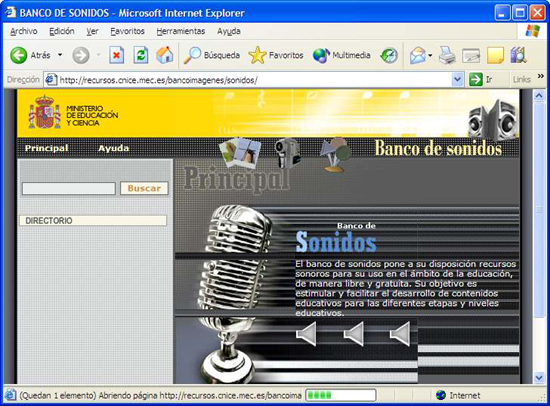Go to the Home page icon
This screenshot has height=406, width=550.
click(165, 55)
